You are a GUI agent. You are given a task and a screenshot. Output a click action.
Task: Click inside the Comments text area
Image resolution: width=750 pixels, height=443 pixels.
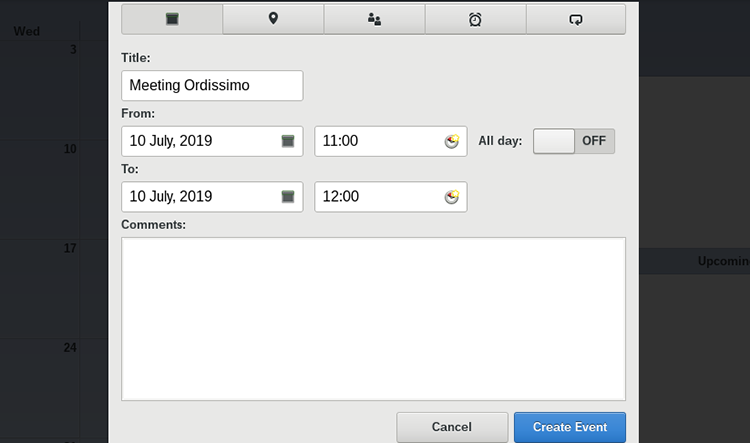pos(374,319)
